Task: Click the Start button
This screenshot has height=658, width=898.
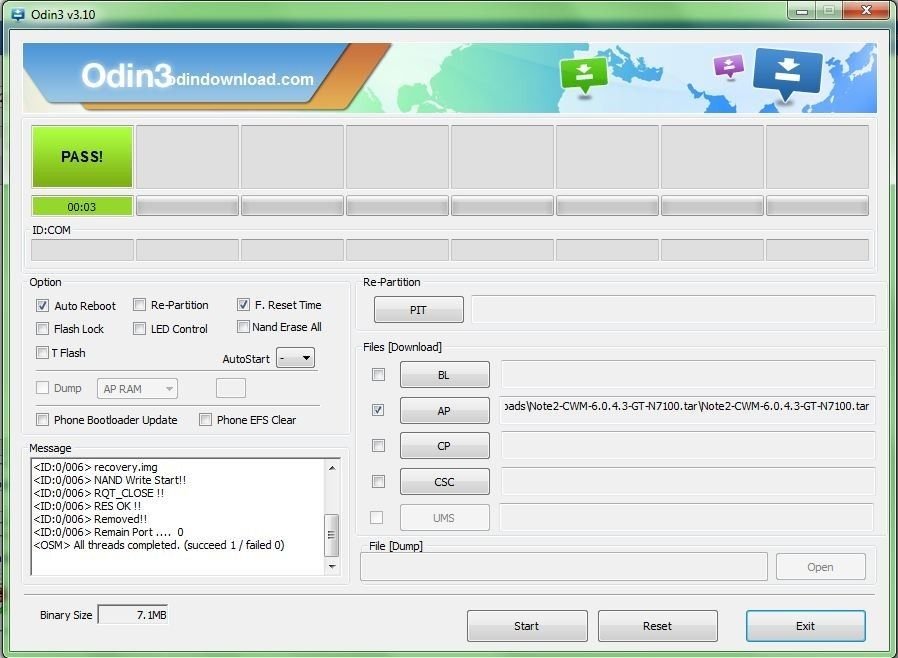Action: [x=527, y=626]
